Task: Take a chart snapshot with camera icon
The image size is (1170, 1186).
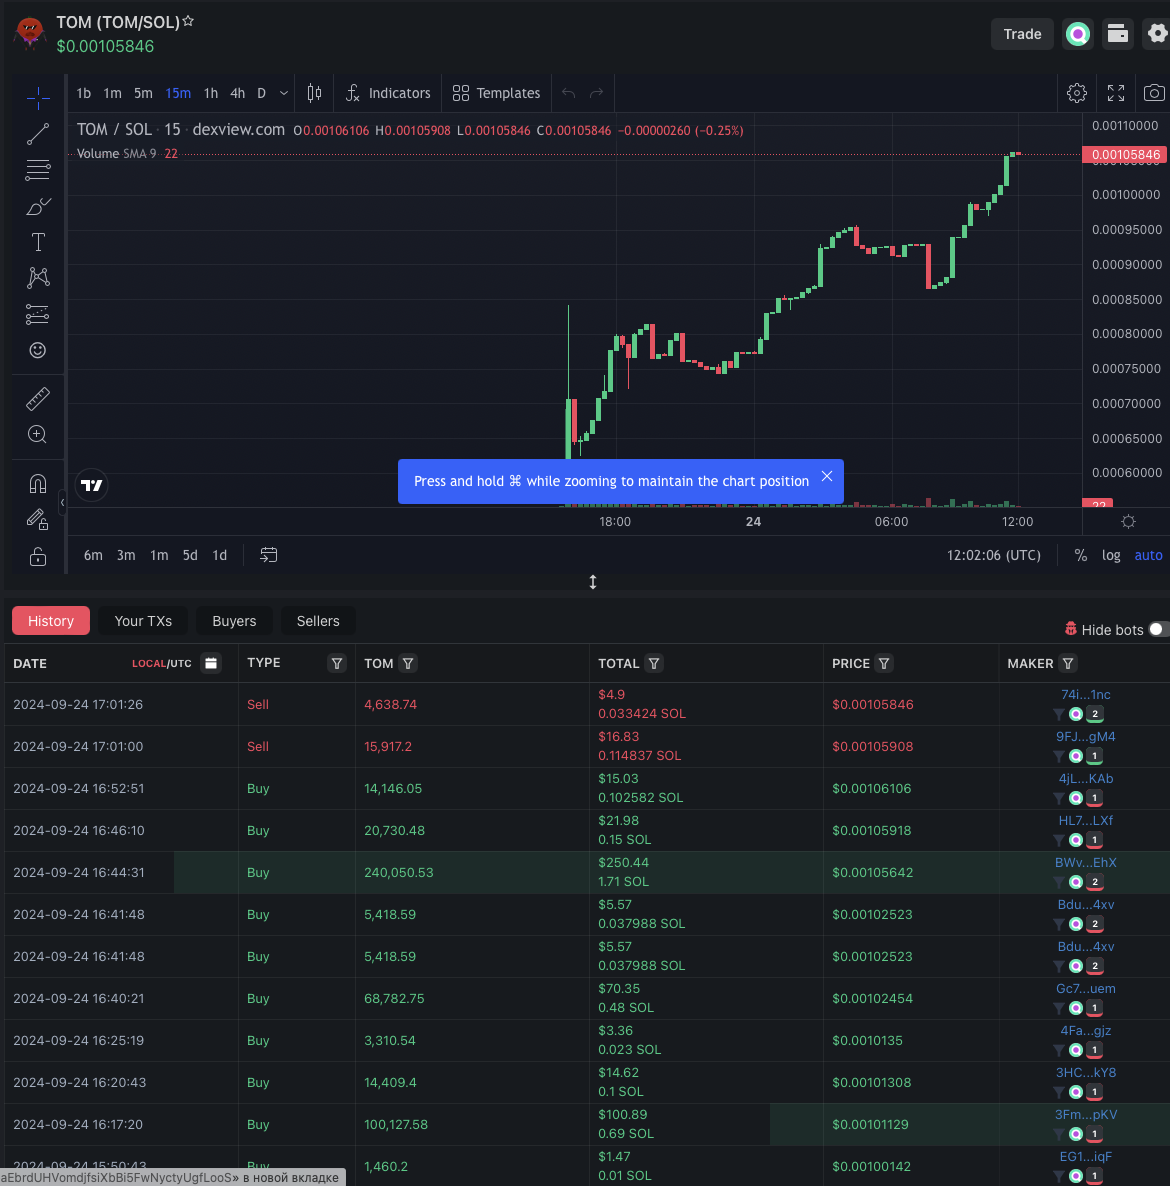Action: 1154,93
